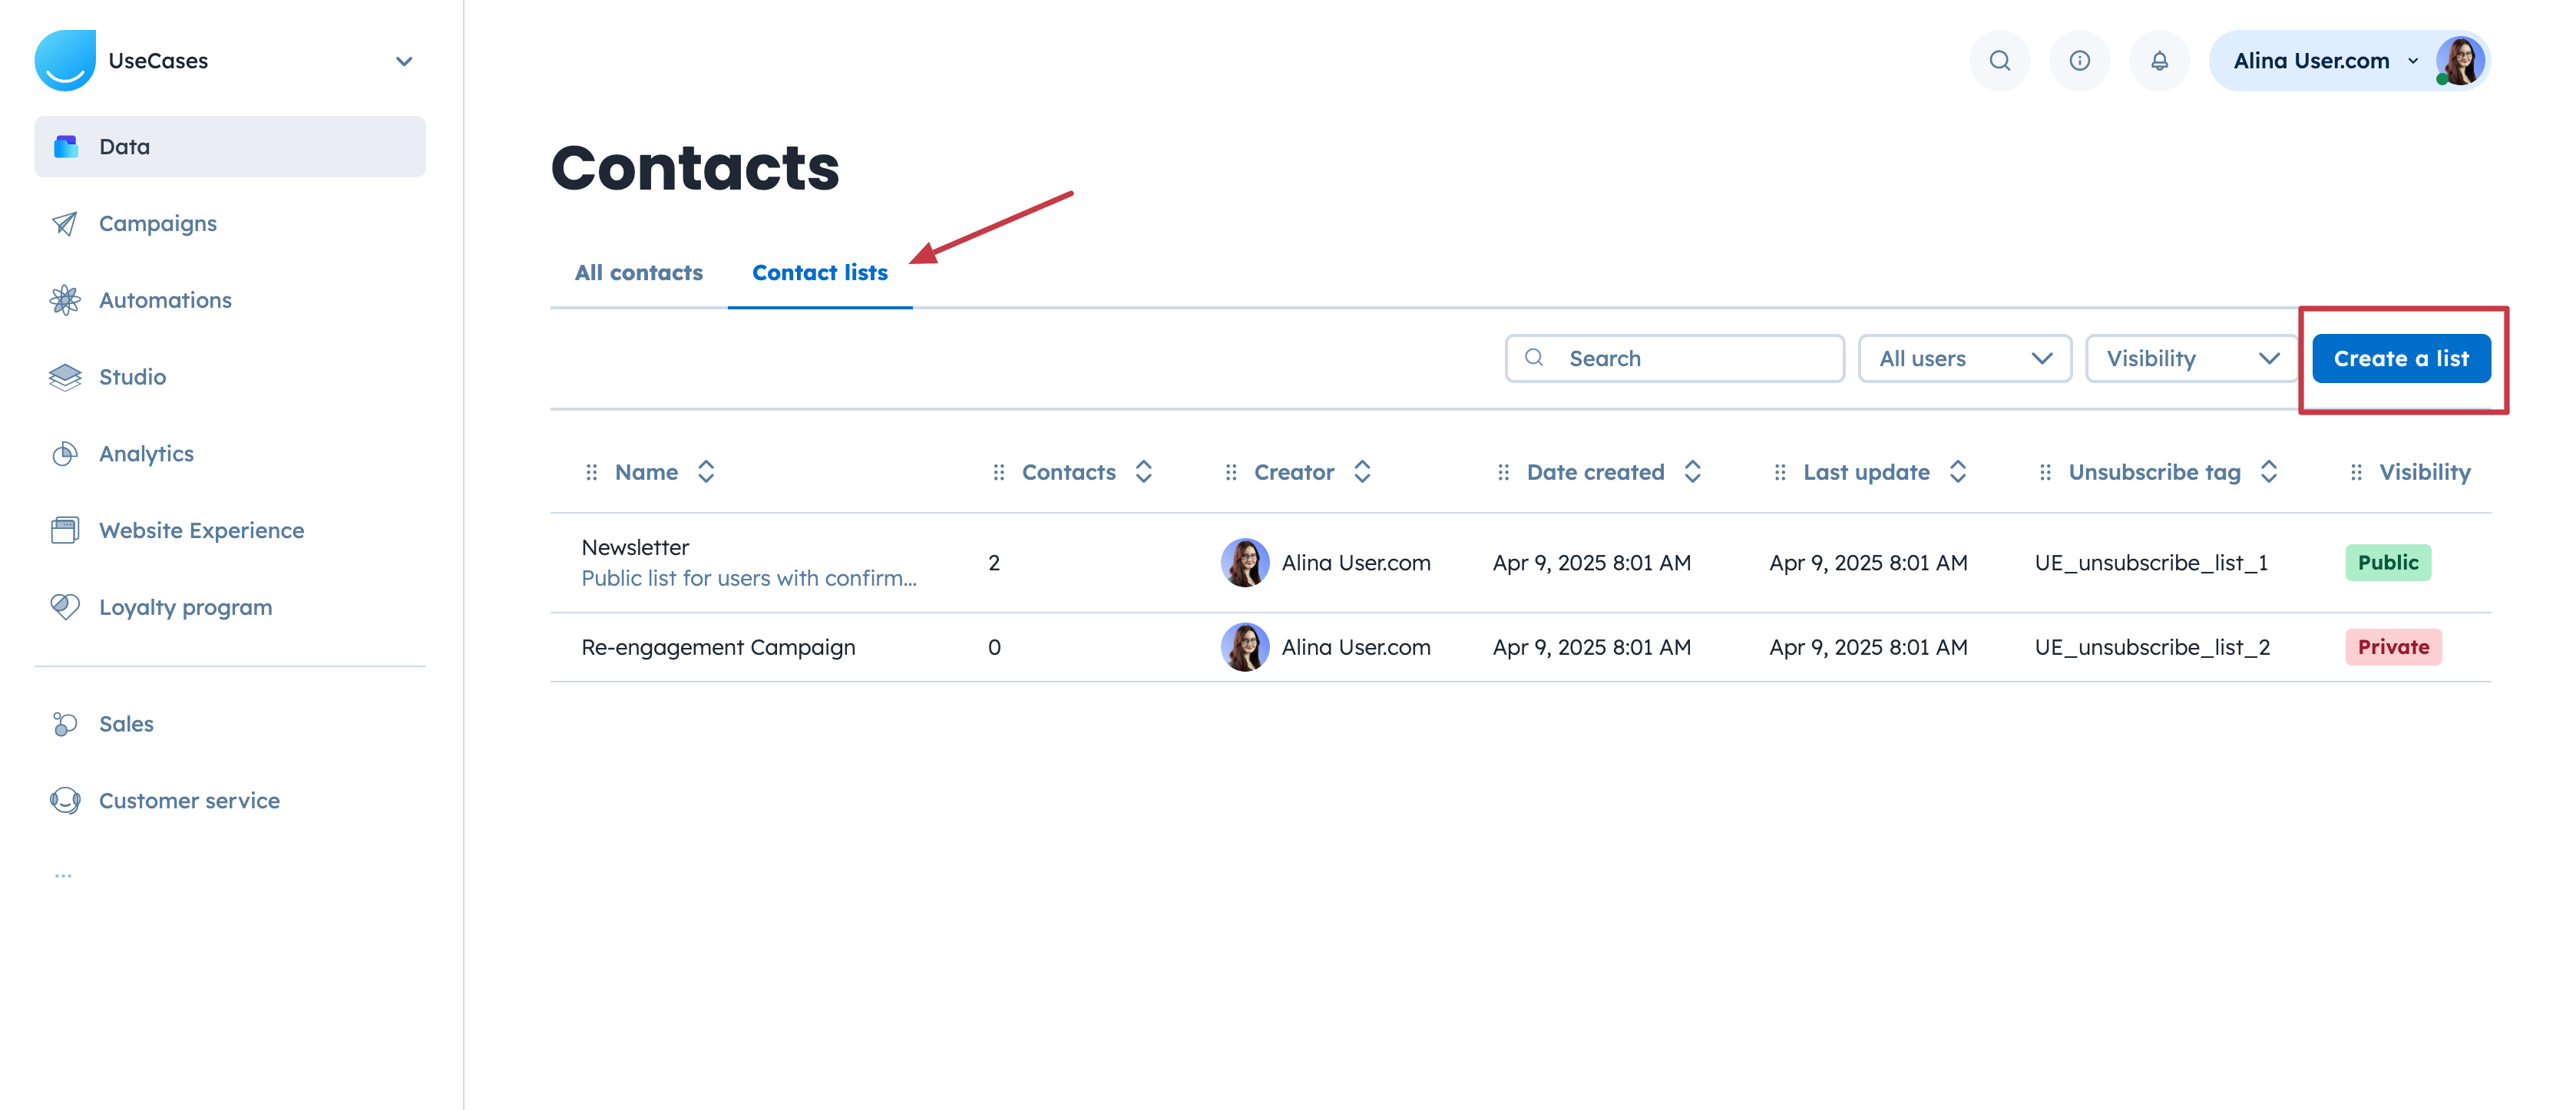Expand the UseCases workspace chevron

[x=404, y=61]
